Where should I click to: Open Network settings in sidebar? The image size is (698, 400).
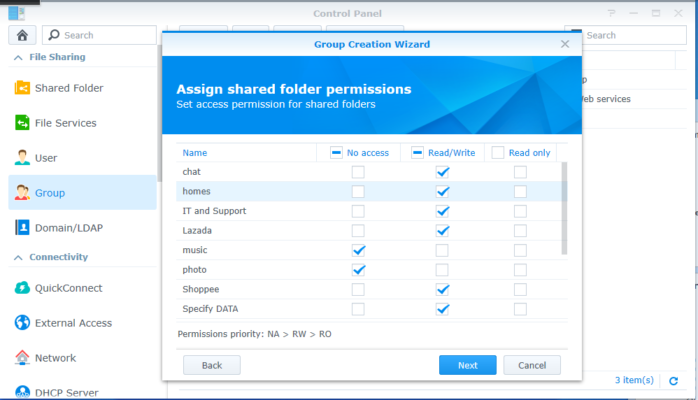(x=82, y=358)
